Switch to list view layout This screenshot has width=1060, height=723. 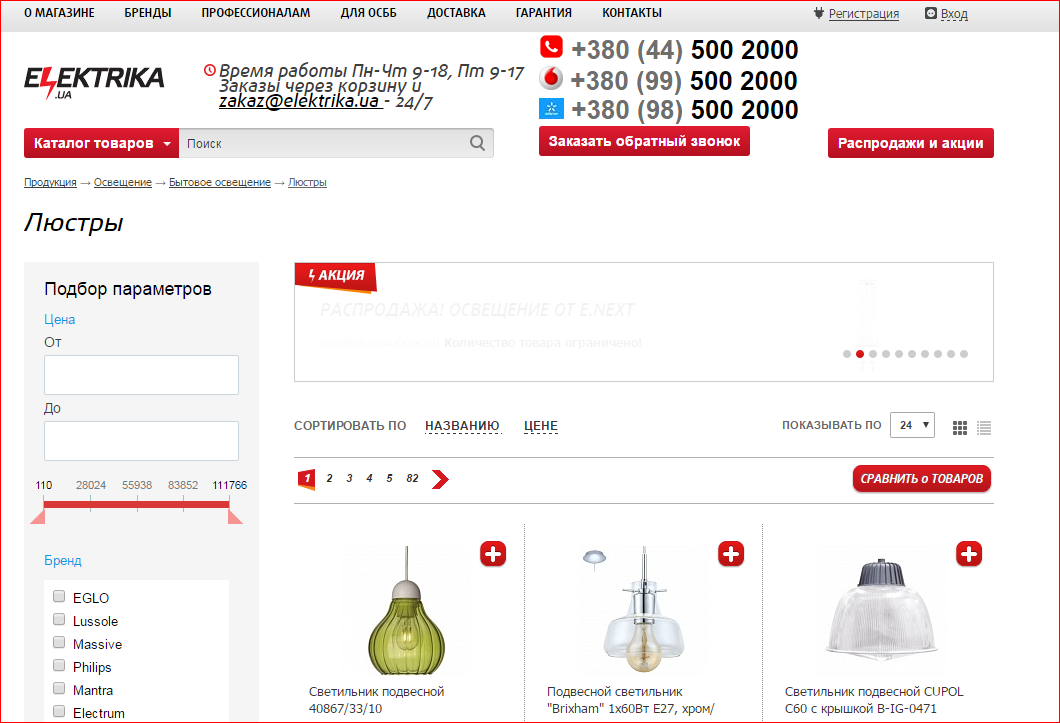pos(984,427)
